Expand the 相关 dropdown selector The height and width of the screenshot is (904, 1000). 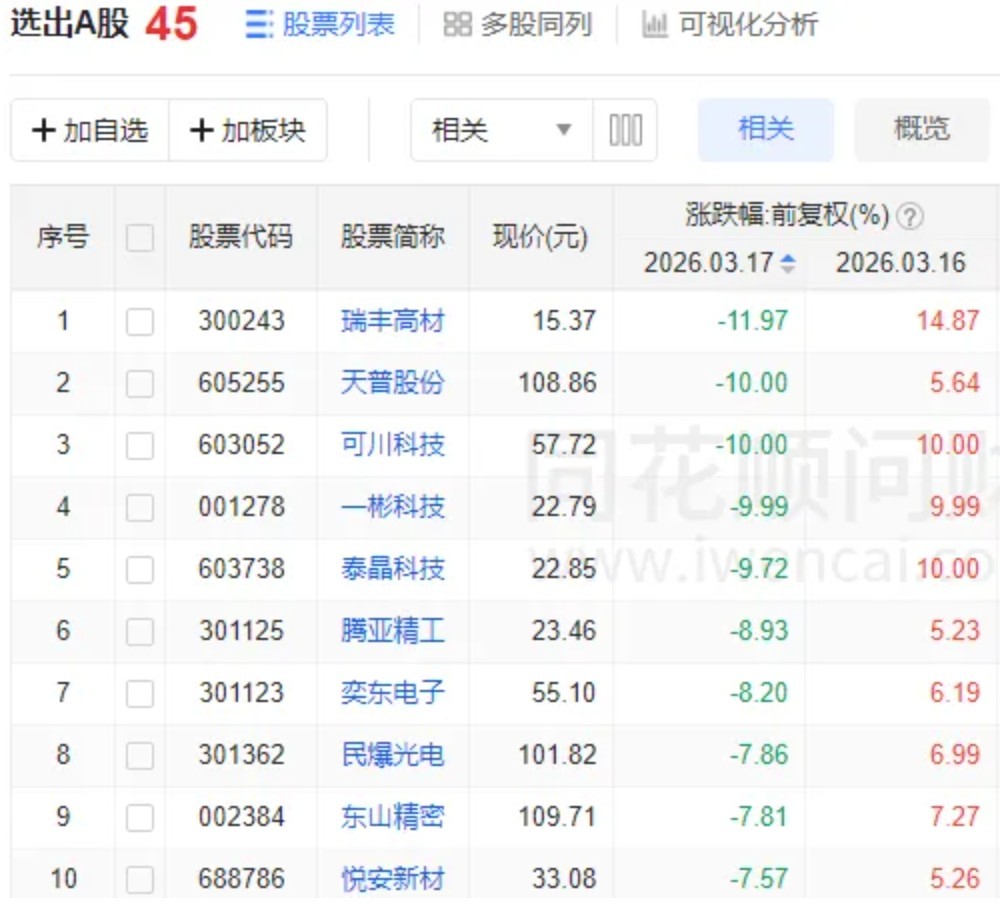pyautogui.click(x=502, y=130)
